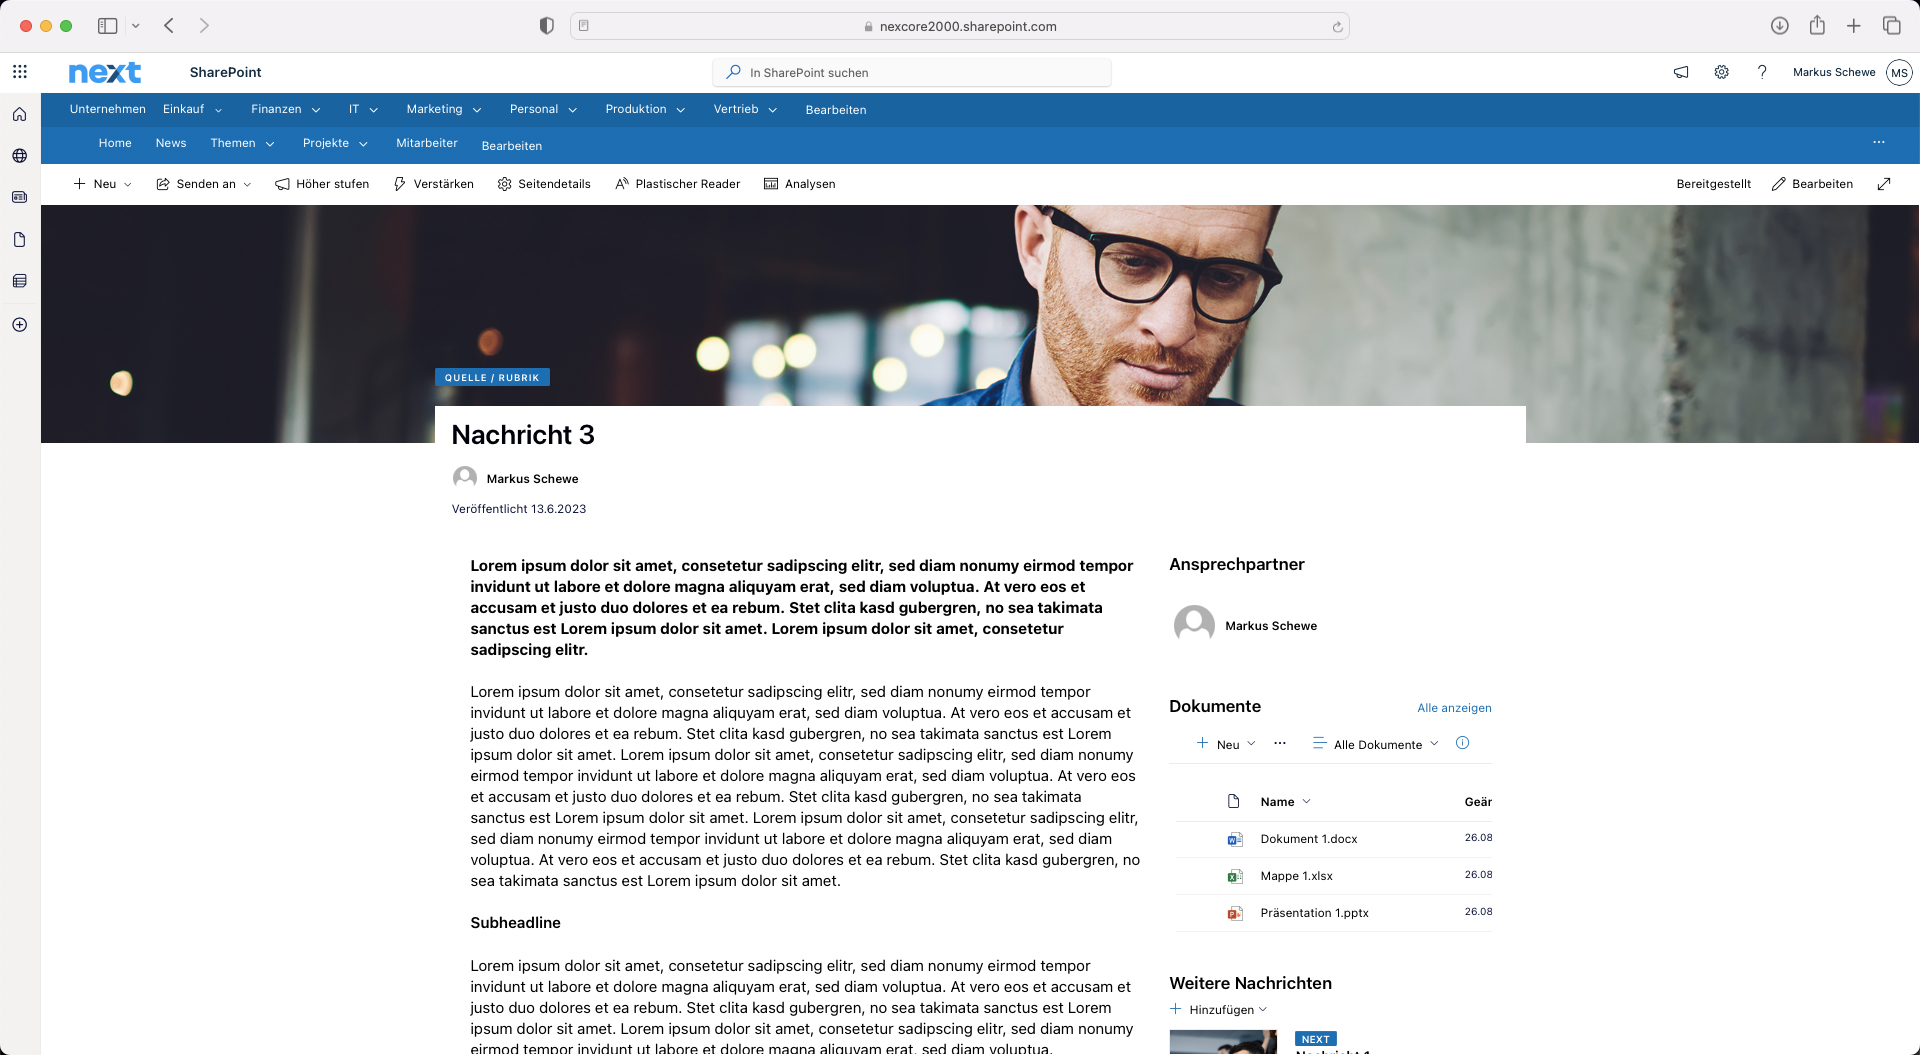Open a new Safari tab
This screenshot has width=1920, height=1055.
1854,26
